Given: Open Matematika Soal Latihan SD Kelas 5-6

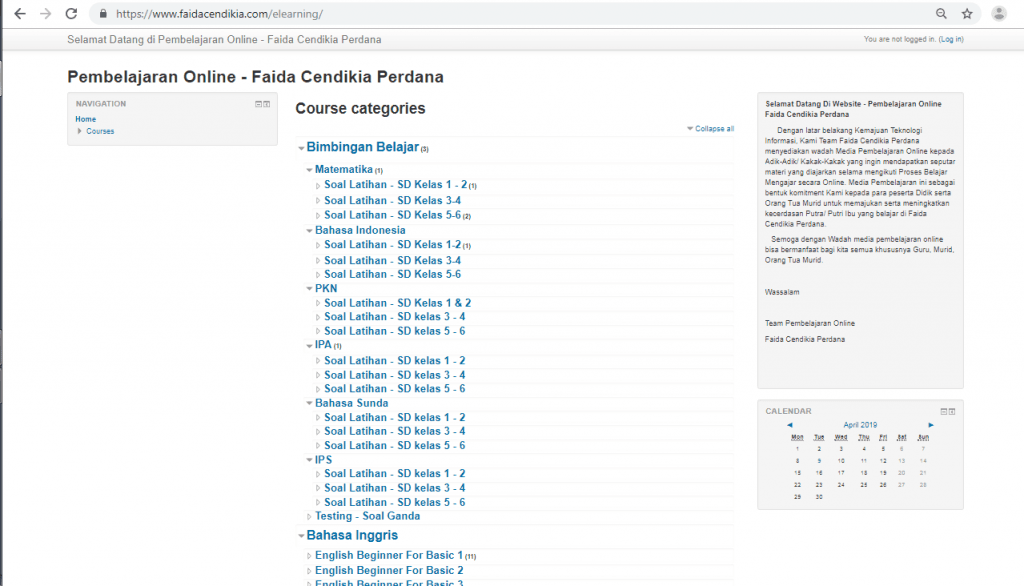Looking at the screenshot, I should click(x=392, y=215).
